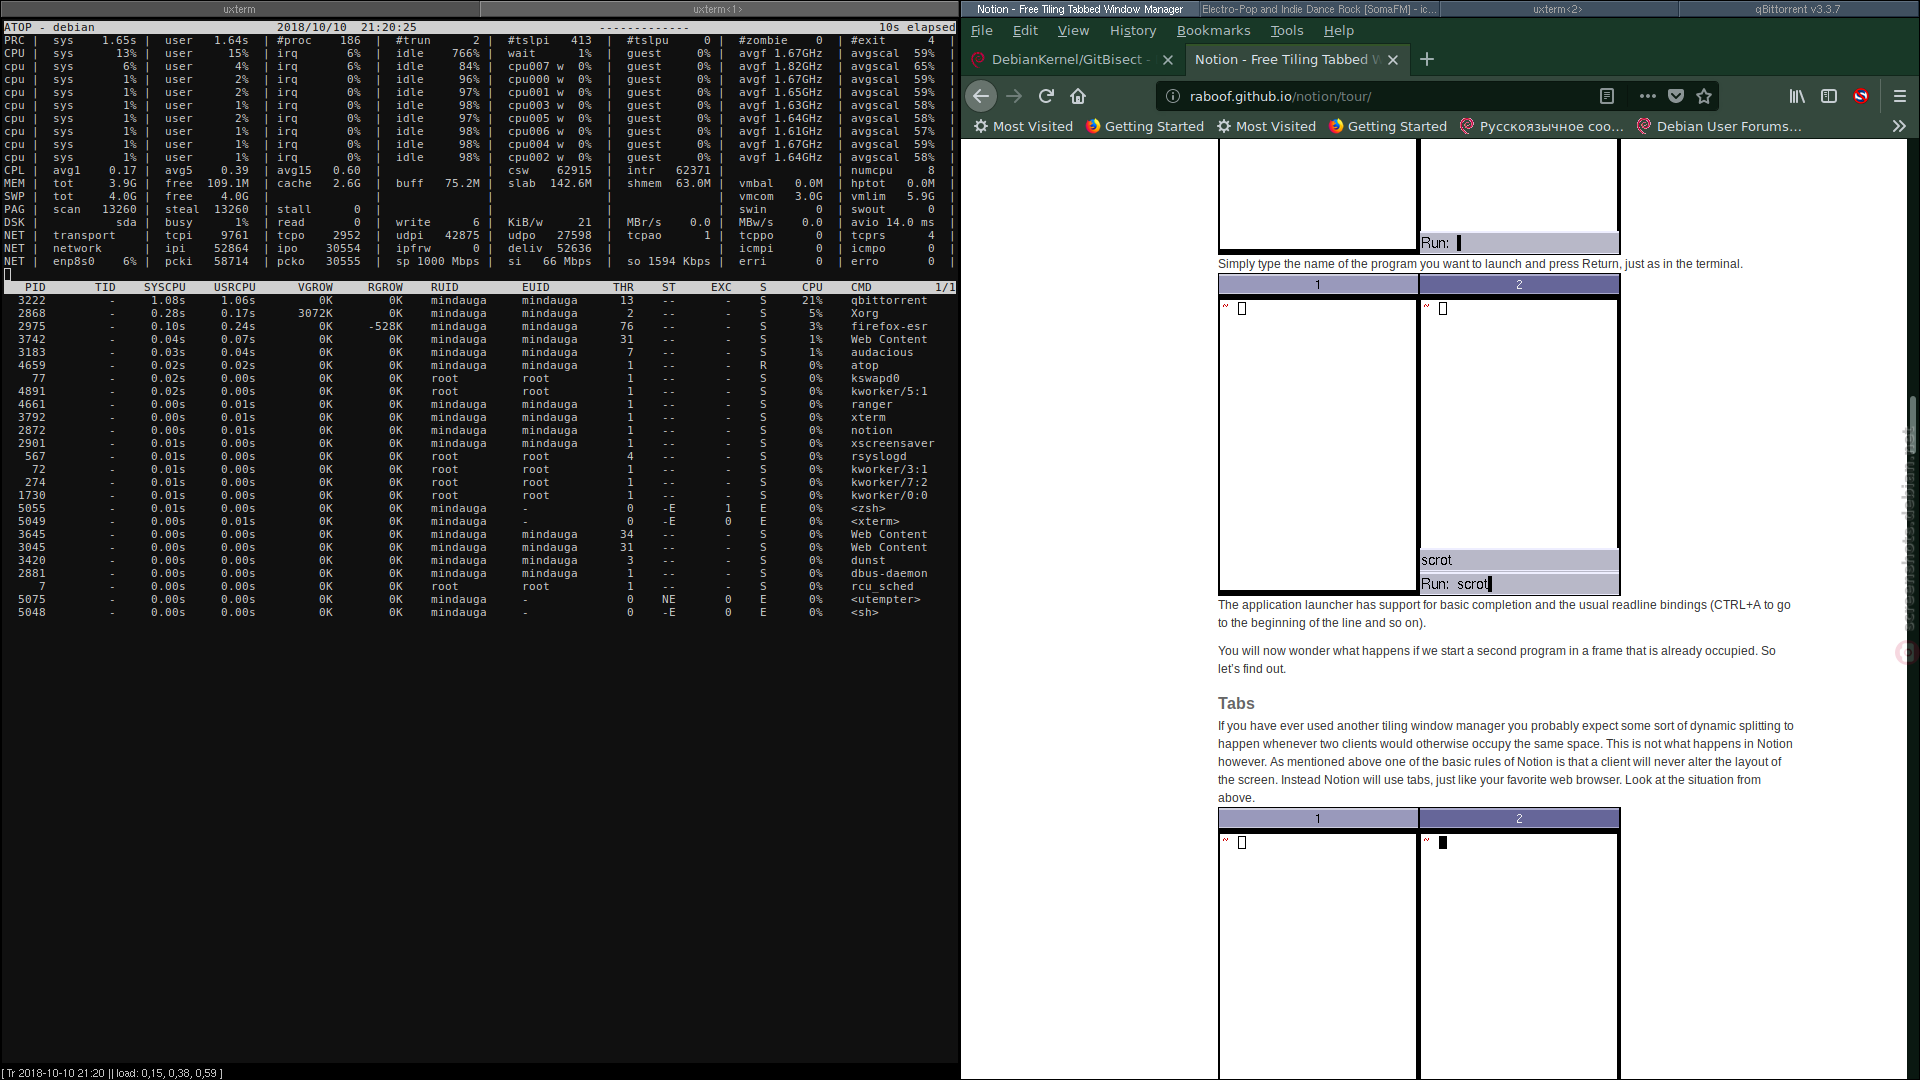The image size is (1920, 1080).
Task: Click the xscreensaver process row in atop
Action: [x=478, y=444]
